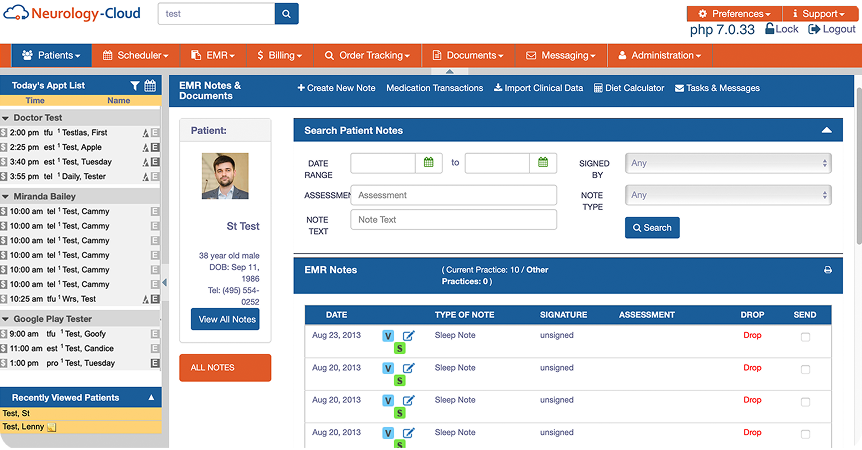Click the search magnifier button at top
The height and width of the screenshot is (450, 862).
pos(286,14)
